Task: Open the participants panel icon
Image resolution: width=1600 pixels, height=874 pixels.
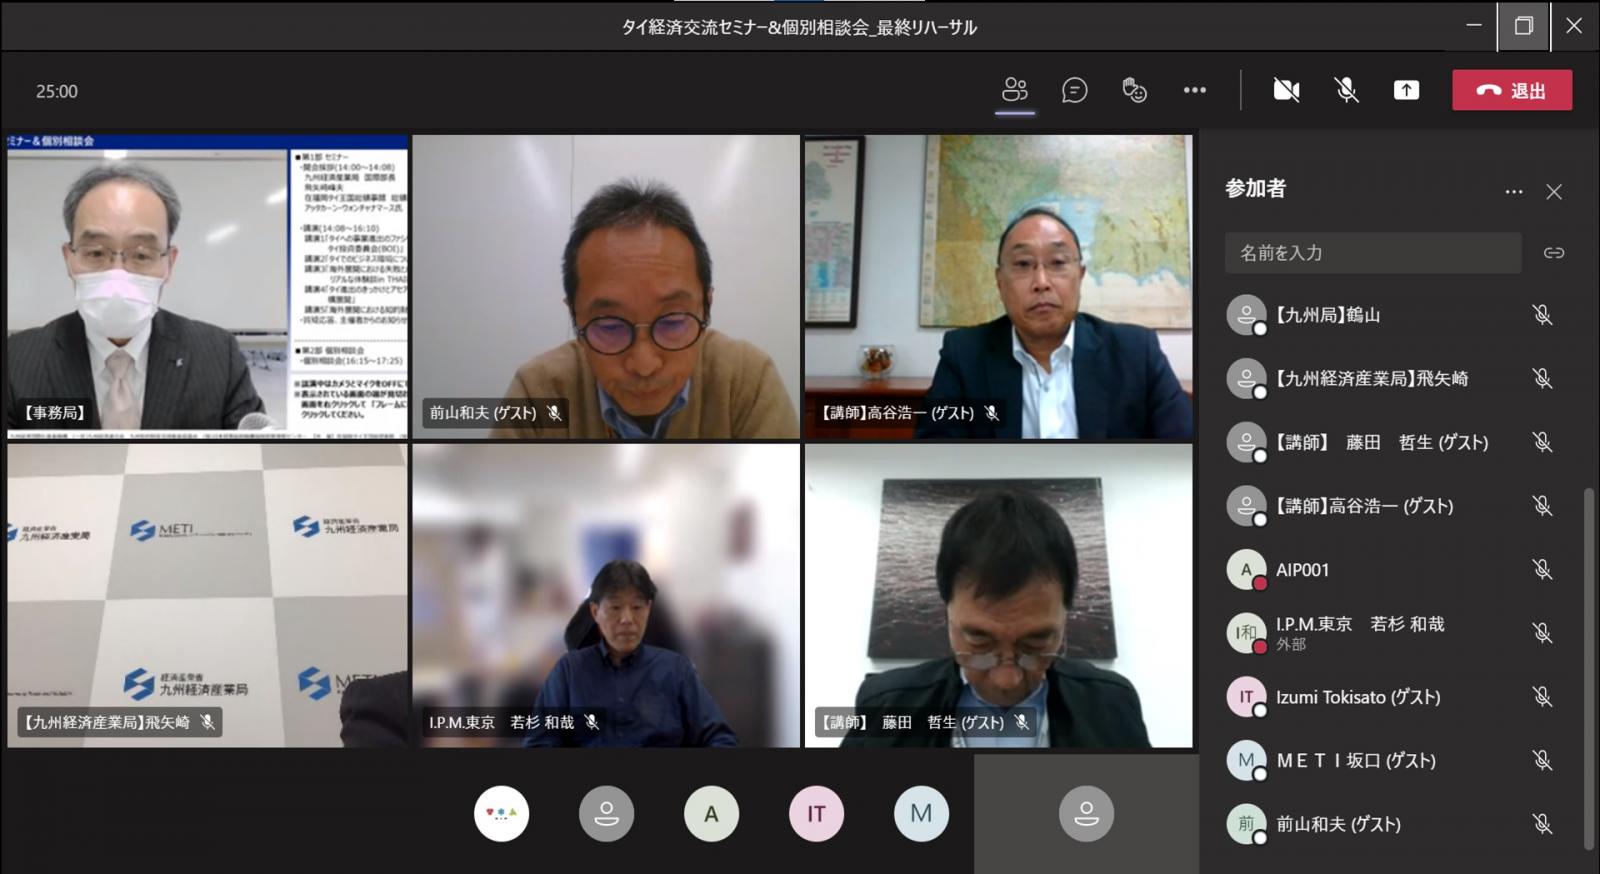Action: pyautogui.click(x=1015, y=90)
